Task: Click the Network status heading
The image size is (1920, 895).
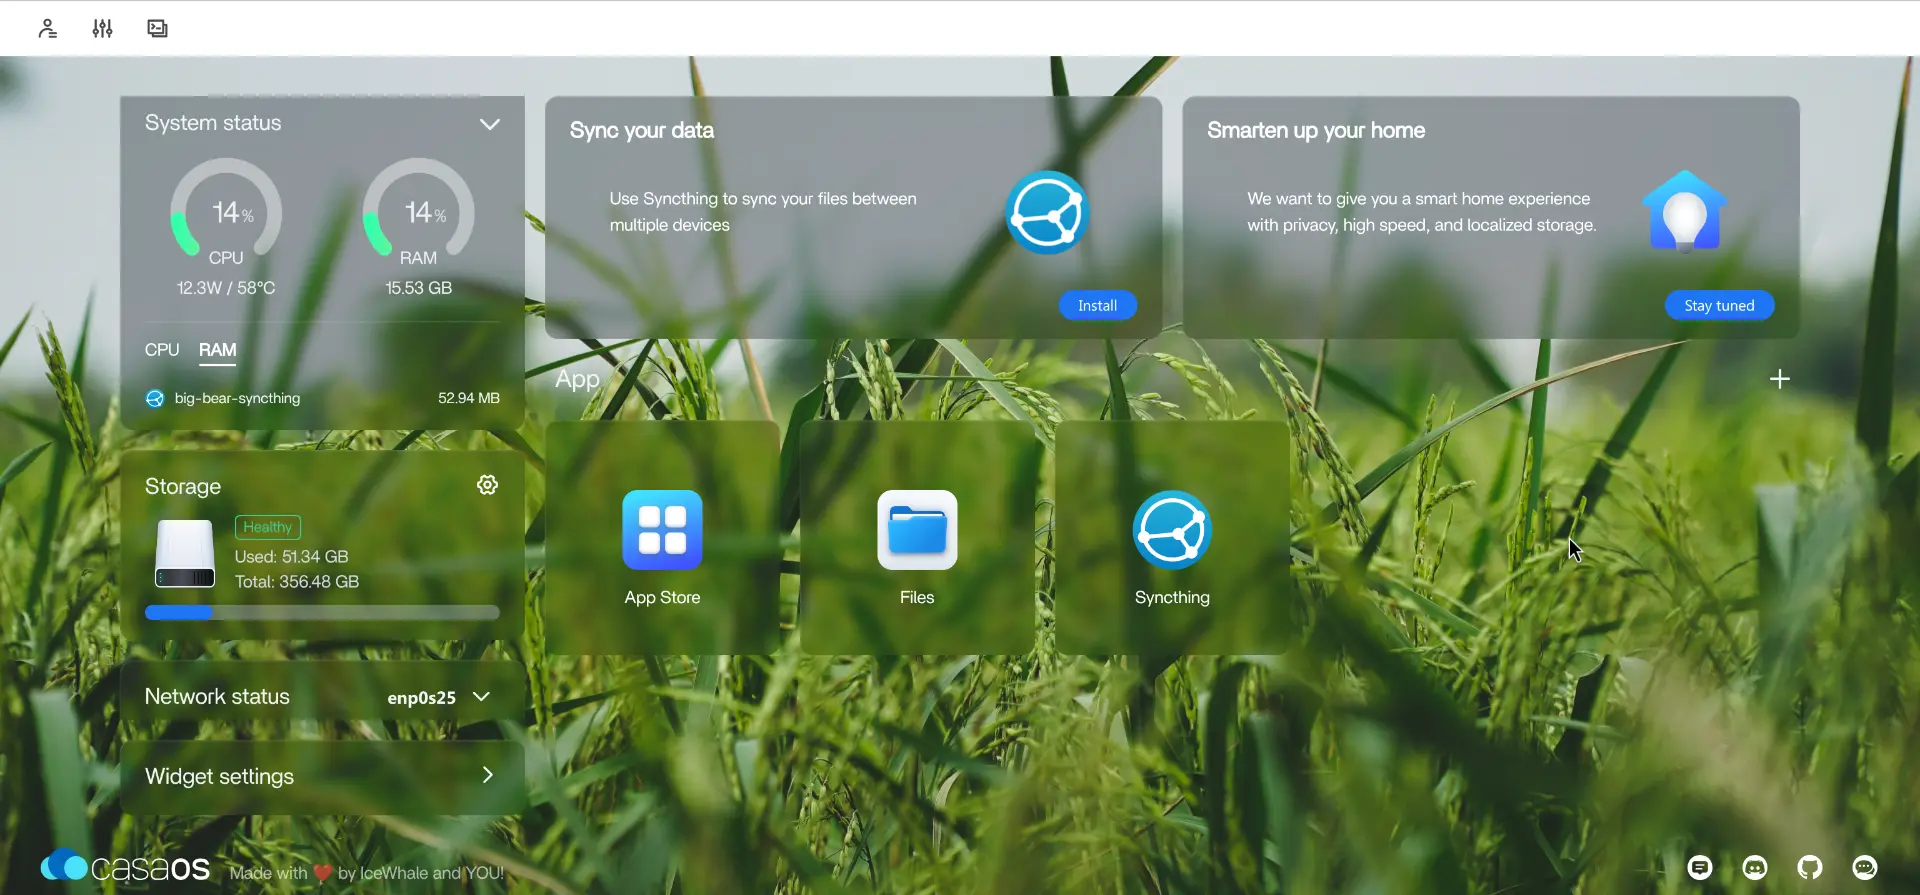Action: [217, 696]
